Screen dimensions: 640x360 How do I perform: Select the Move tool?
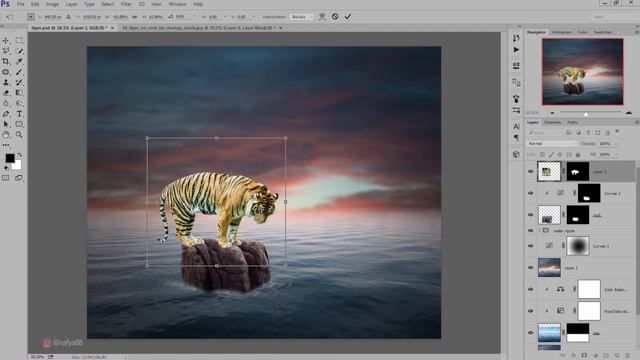[x=6, y=40]
